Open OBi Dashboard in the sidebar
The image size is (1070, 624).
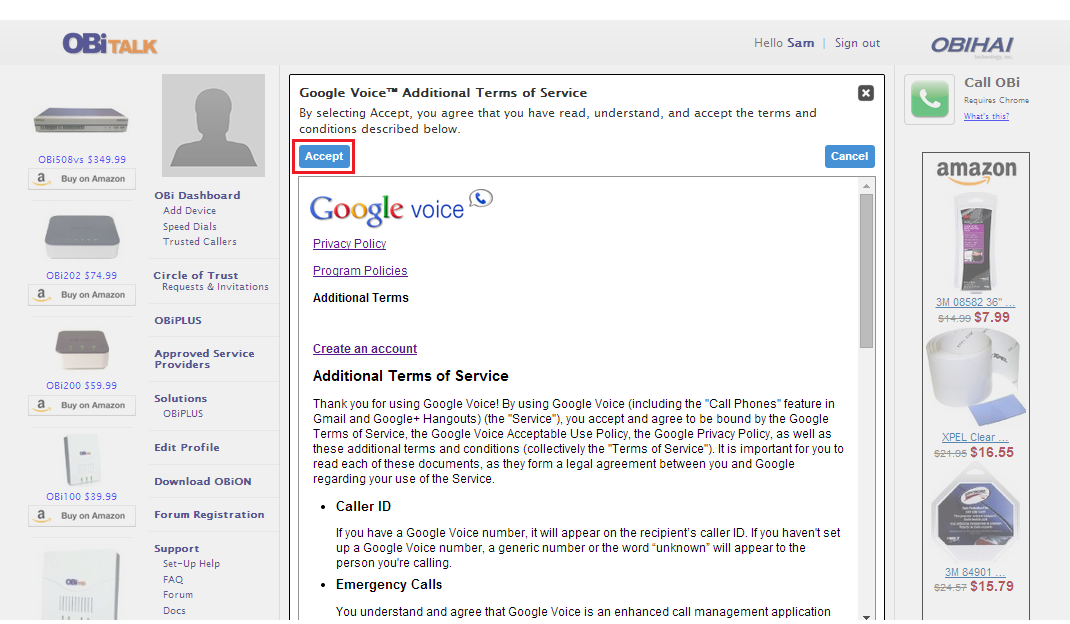click(x=197, y=196)
